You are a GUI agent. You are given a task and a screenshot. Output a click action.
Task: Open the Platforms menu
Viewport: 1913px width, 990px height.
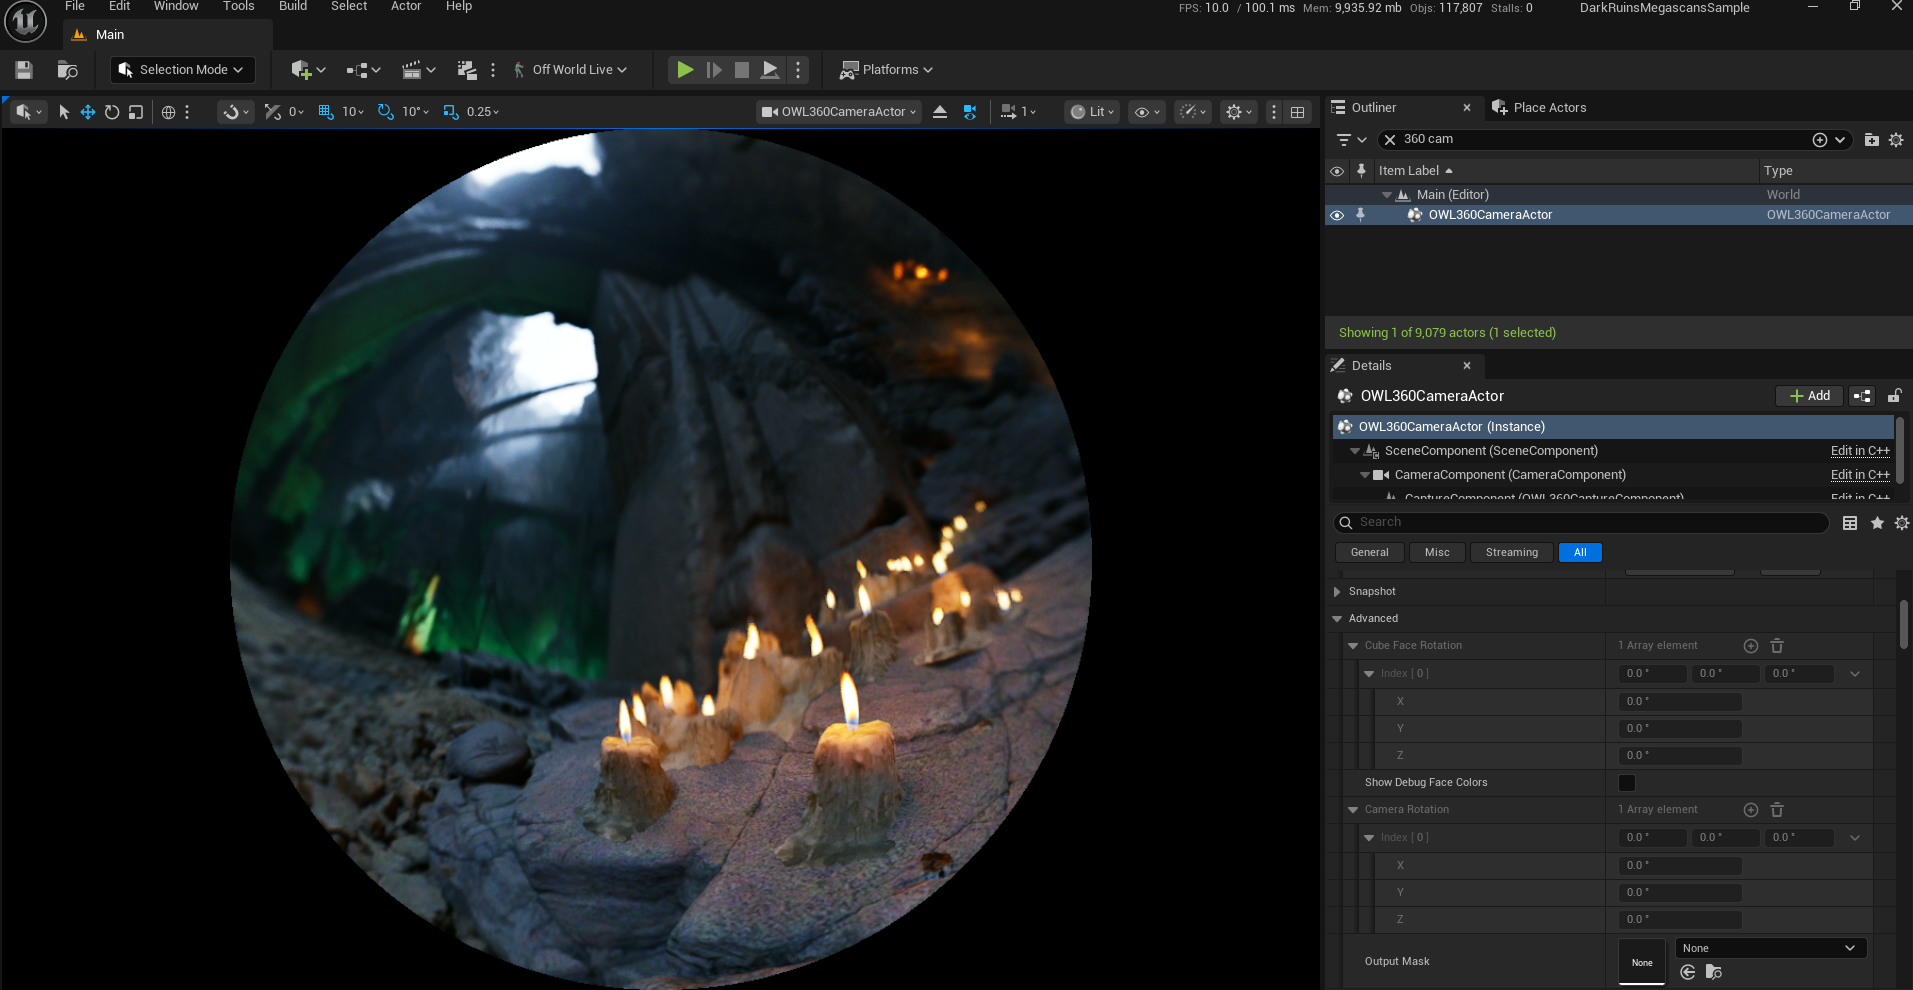pyautogui.click(x=887, y=70)
